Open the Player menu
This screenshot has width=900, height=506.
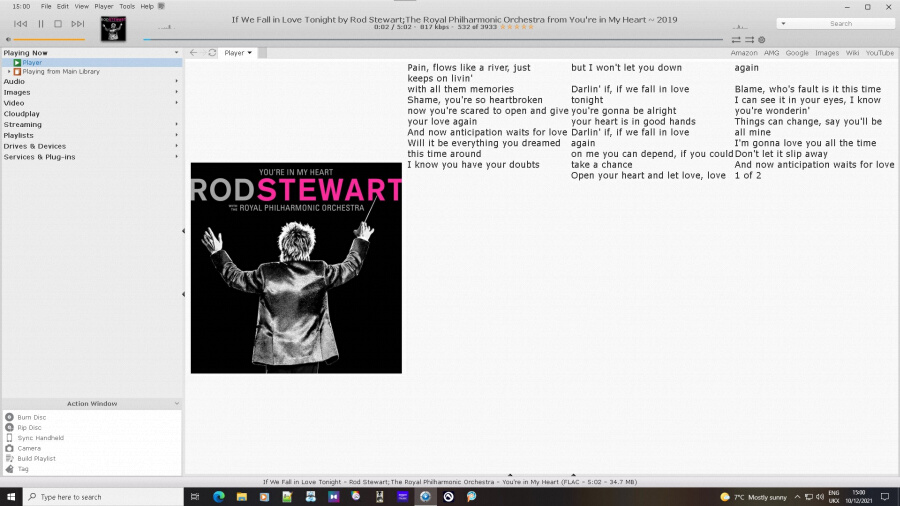click(104, 6)
